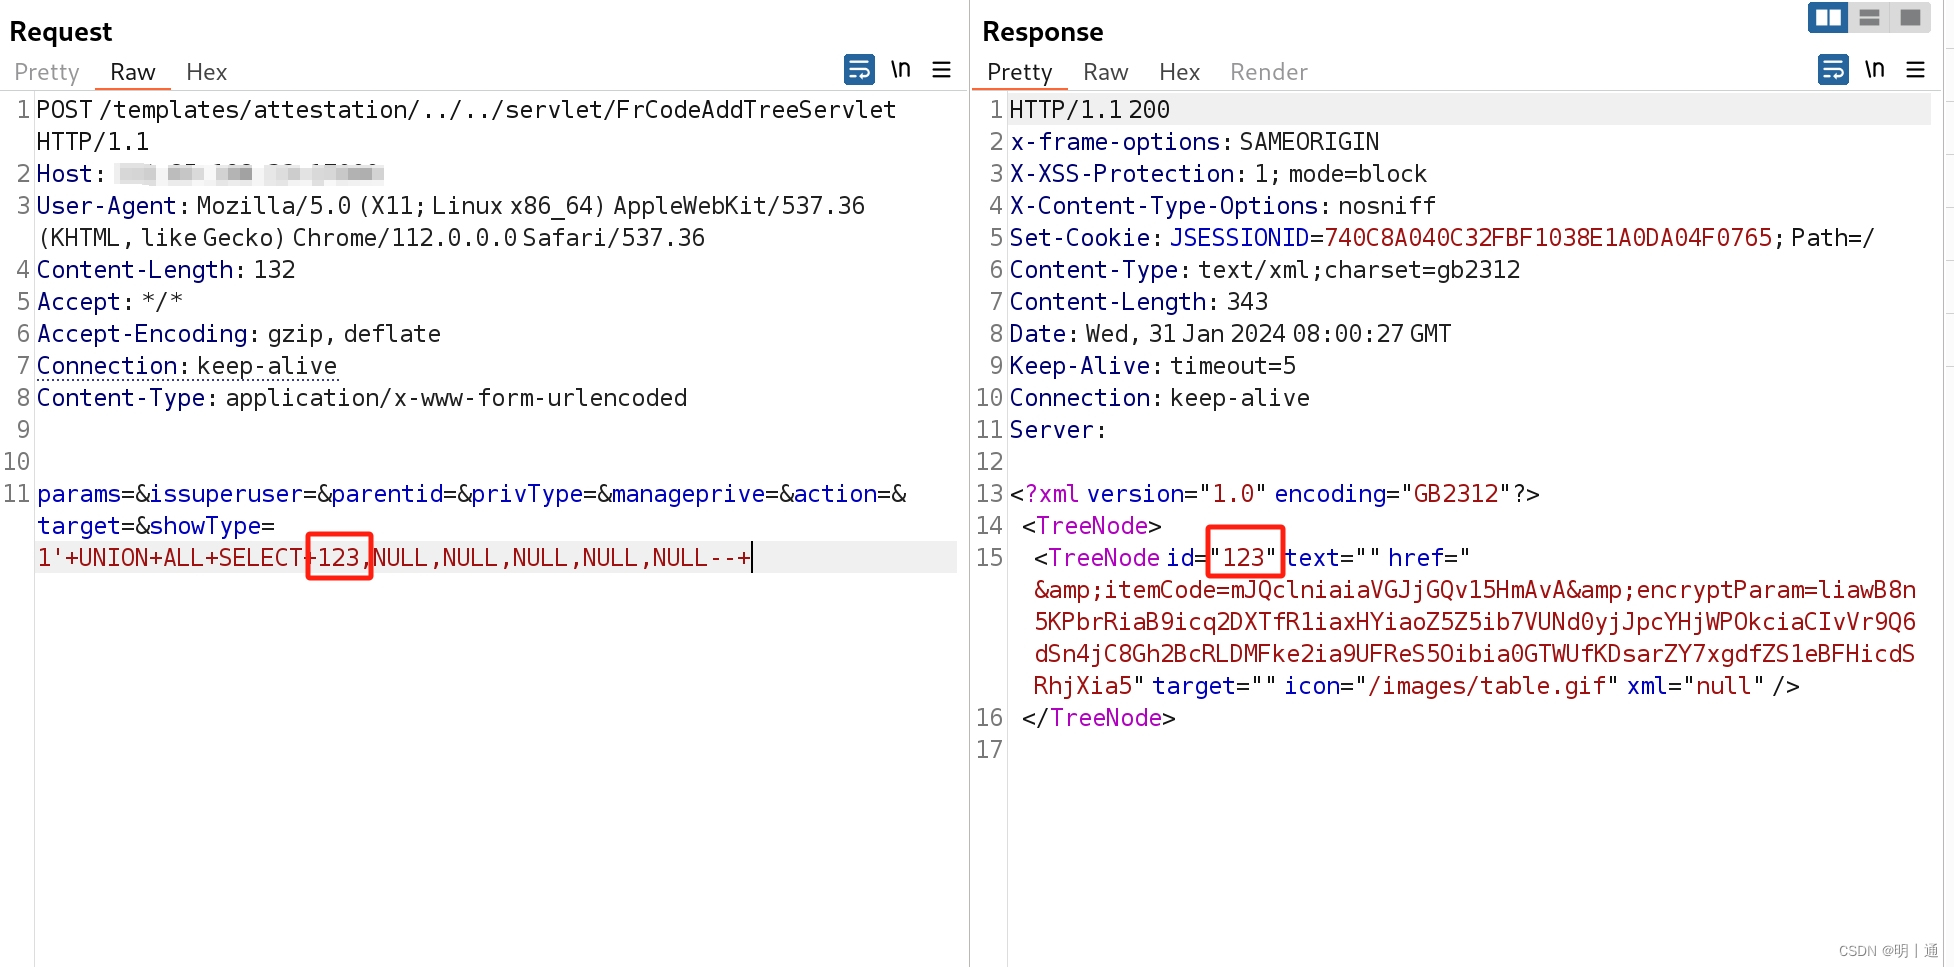The width and height of the screenshot is (1954, 967).
Task: Click Content-Type: application/x-www-form-urlencoded header
Action: [x=362, y=398]
